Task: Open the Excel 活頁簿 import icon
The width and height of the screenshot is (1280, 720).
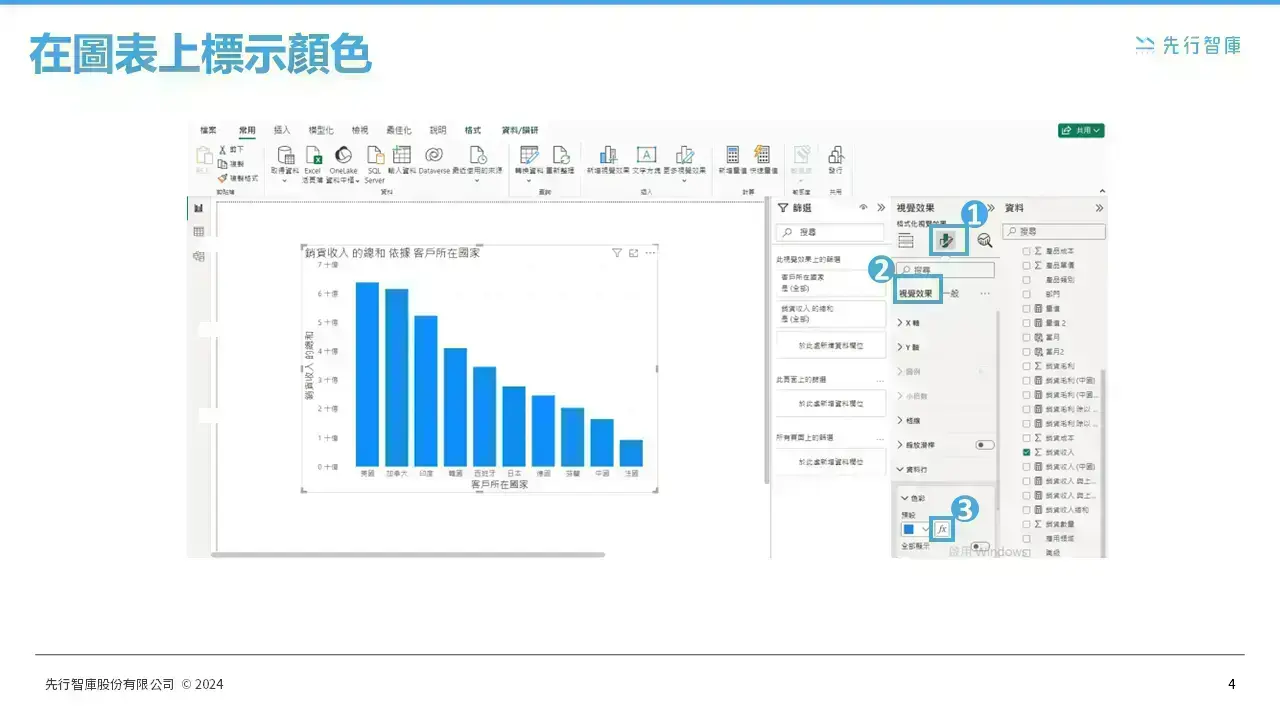Action: [x=313, y=155]
